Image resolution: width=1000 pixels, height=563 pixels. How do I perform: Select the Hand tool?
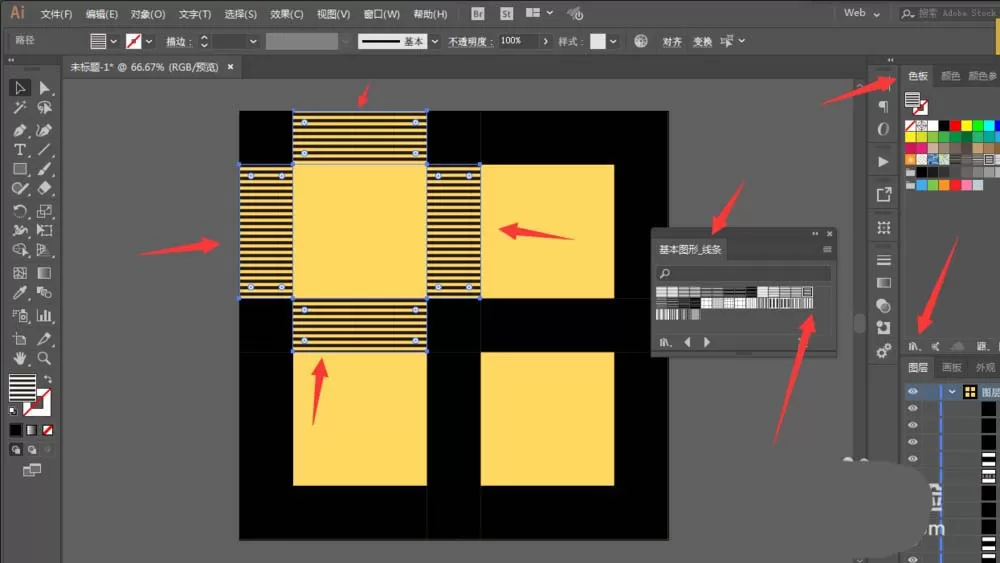tap(20, 358)
